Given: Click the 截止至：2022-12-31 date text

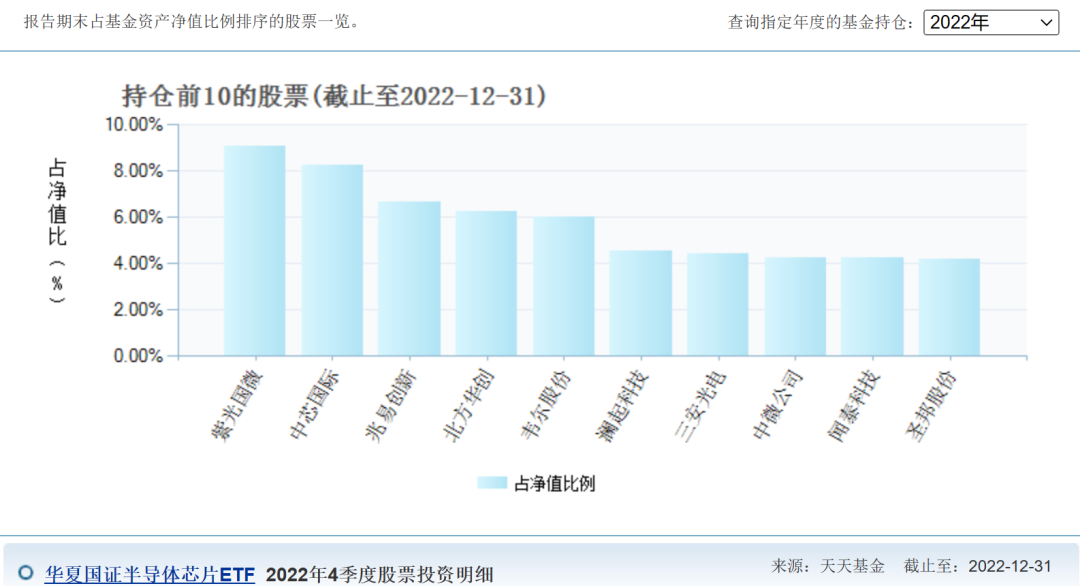Looking at the screenshot, I should (x=977, y=566).
